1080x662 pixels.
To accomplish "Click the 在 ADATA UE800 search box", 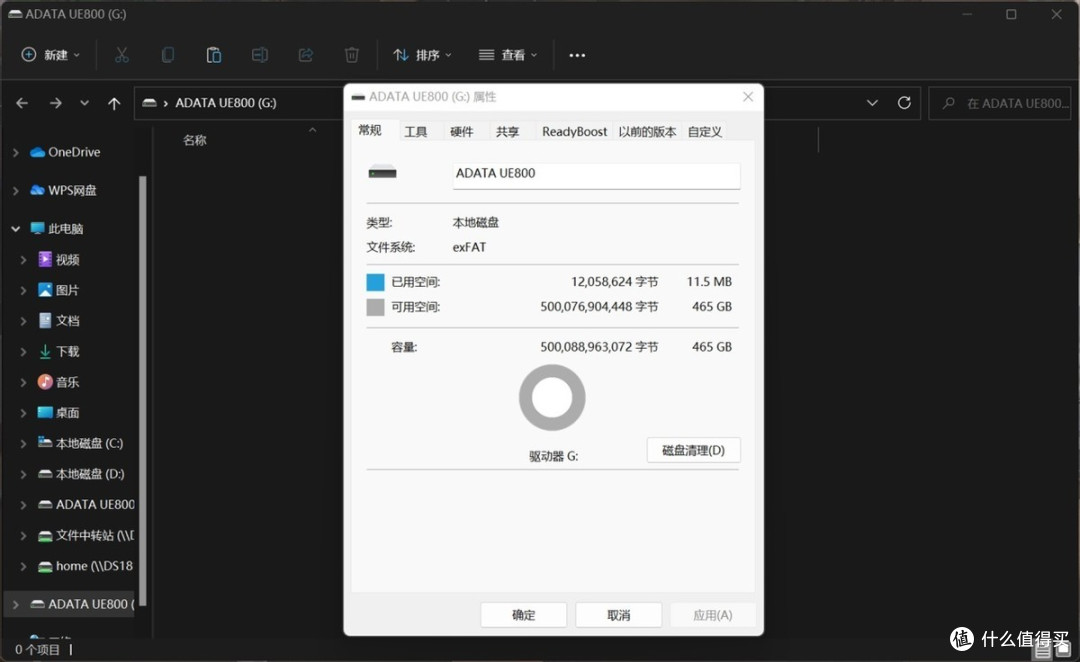I will click(x=1000, y=103).
